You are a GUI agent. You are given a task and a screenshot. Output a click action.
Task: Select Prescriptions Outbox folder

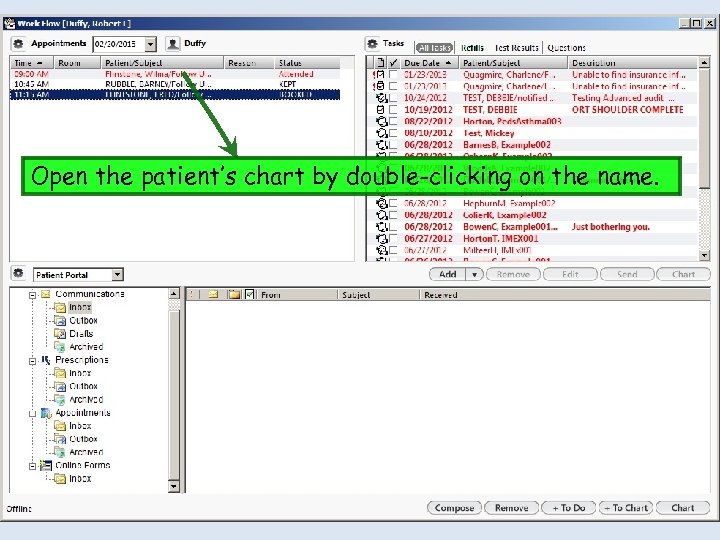(76, 386)
